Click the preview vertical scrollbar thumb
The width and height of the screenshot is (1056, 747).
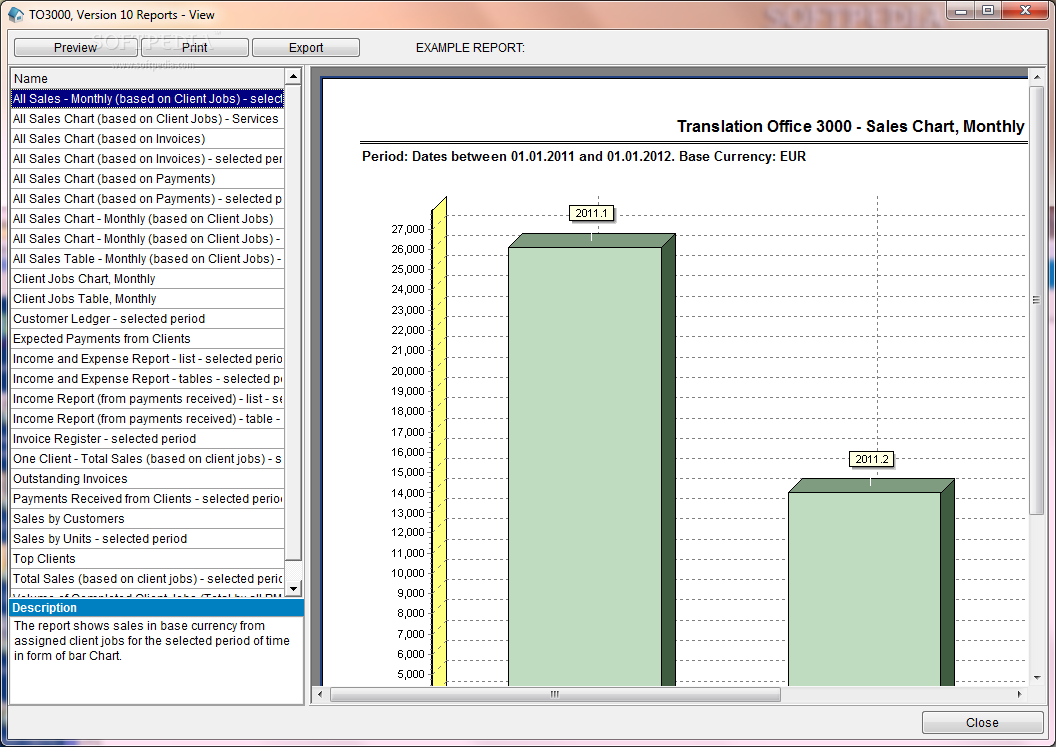click(x=1036, y=300)
